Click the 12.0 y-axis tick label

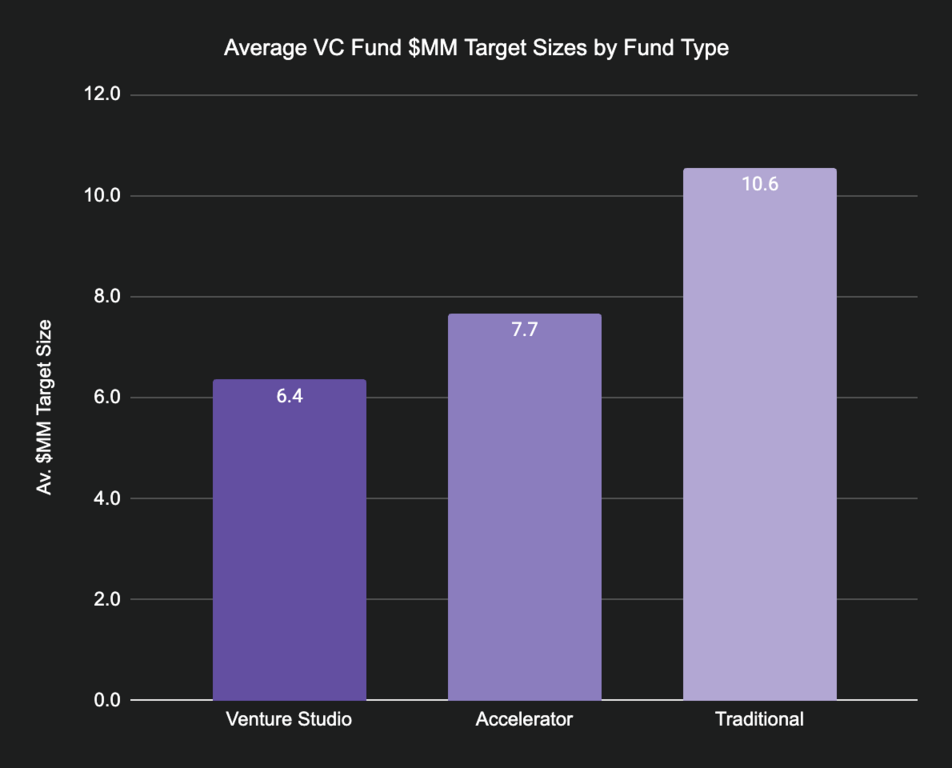point(100,95)
